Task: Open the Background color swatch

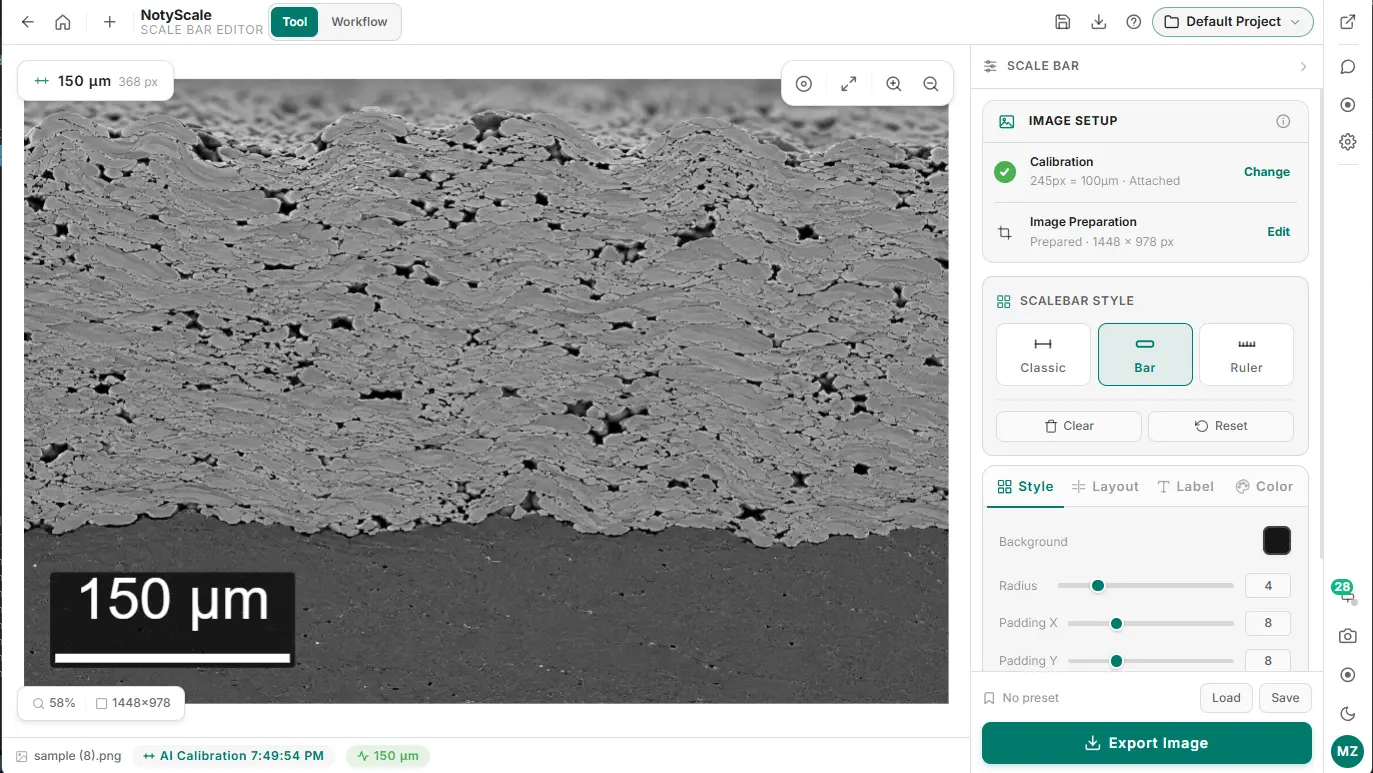Action: tap(1277, 541)
